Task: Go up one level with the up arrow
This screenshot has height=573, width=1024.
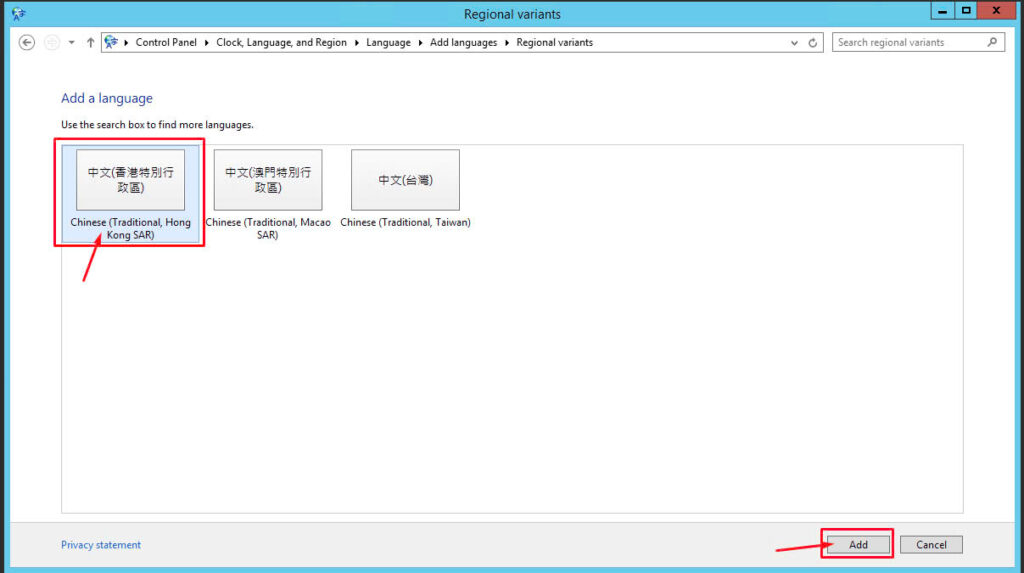Action: pos(90,42)
